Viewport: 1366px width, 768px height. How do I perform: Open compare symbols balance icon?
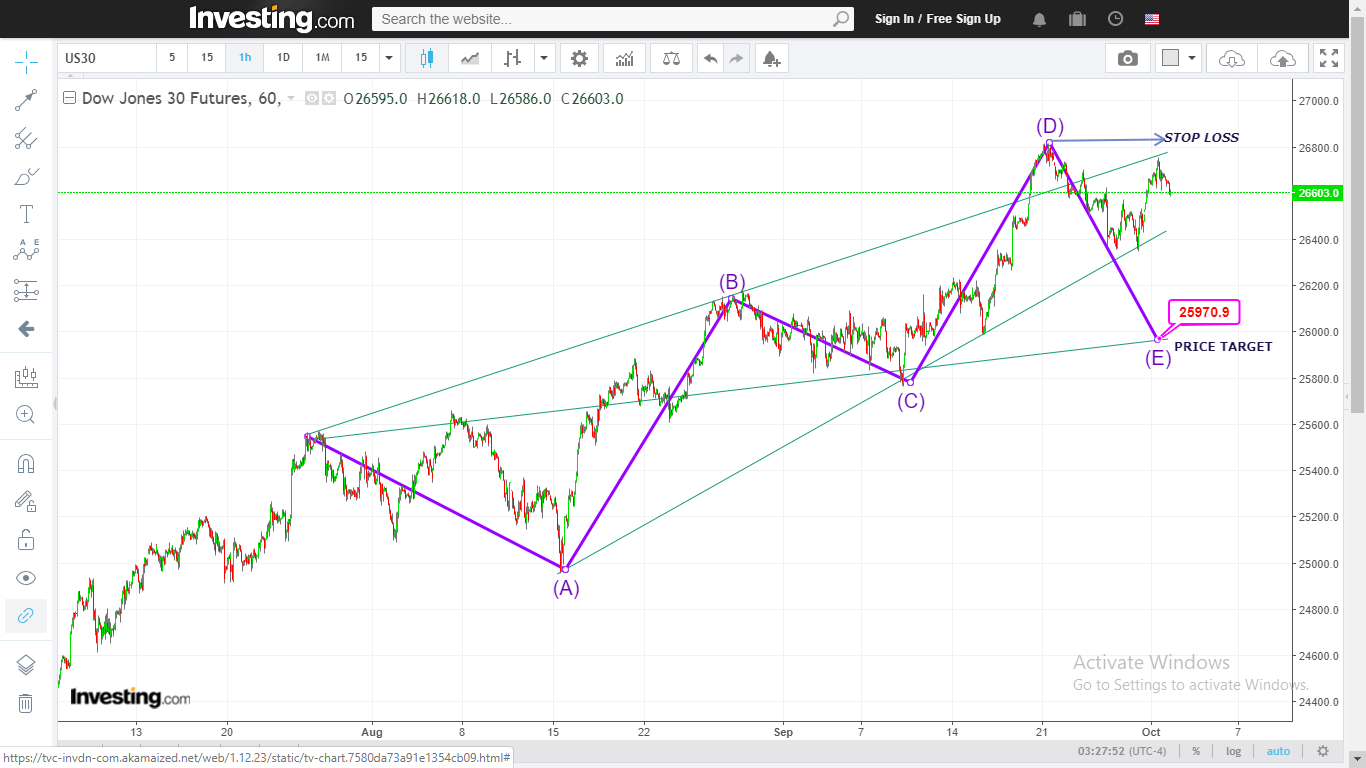pyautogui.click(x=671, y=58)
